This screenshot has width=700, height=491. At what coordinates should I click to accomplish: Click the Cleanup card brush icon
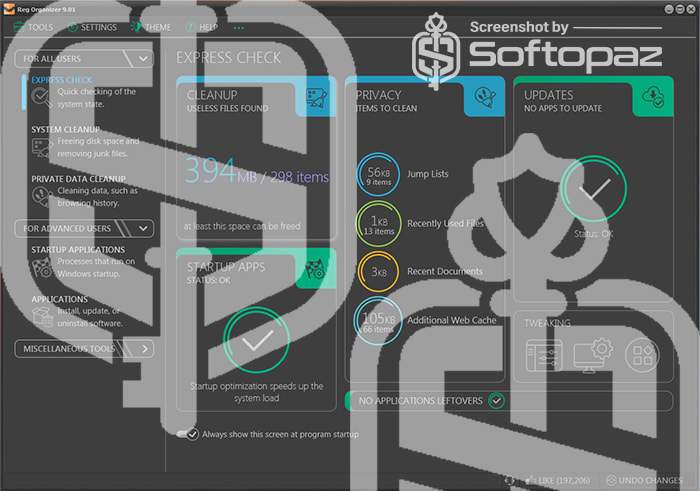(316, 98)
